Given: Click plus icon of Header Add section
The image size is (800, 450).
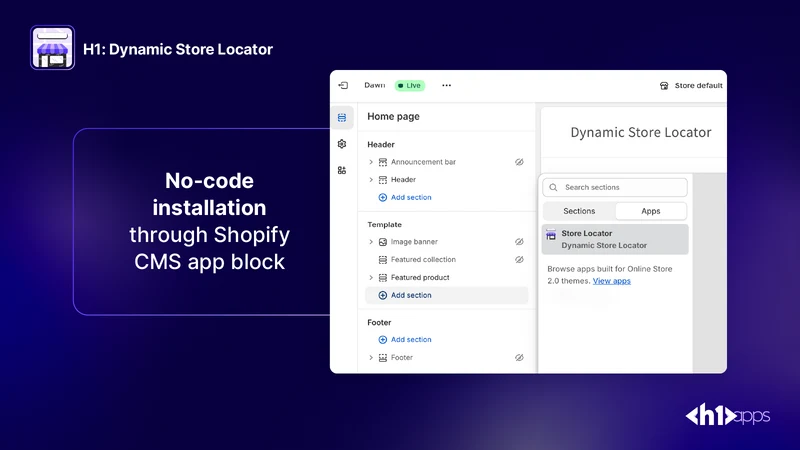Looking at the screenshot, I should coord(383,197).
